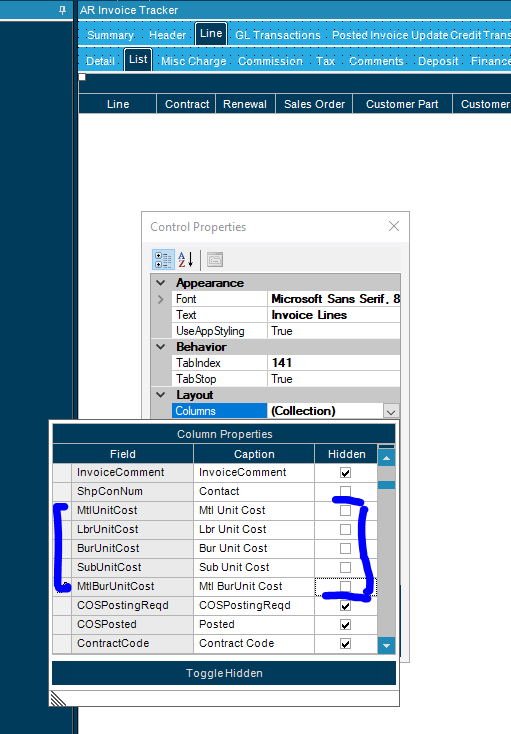Collapse the Appearance category
This screenshot has height=734, width=511.
[x=161, y=283]
